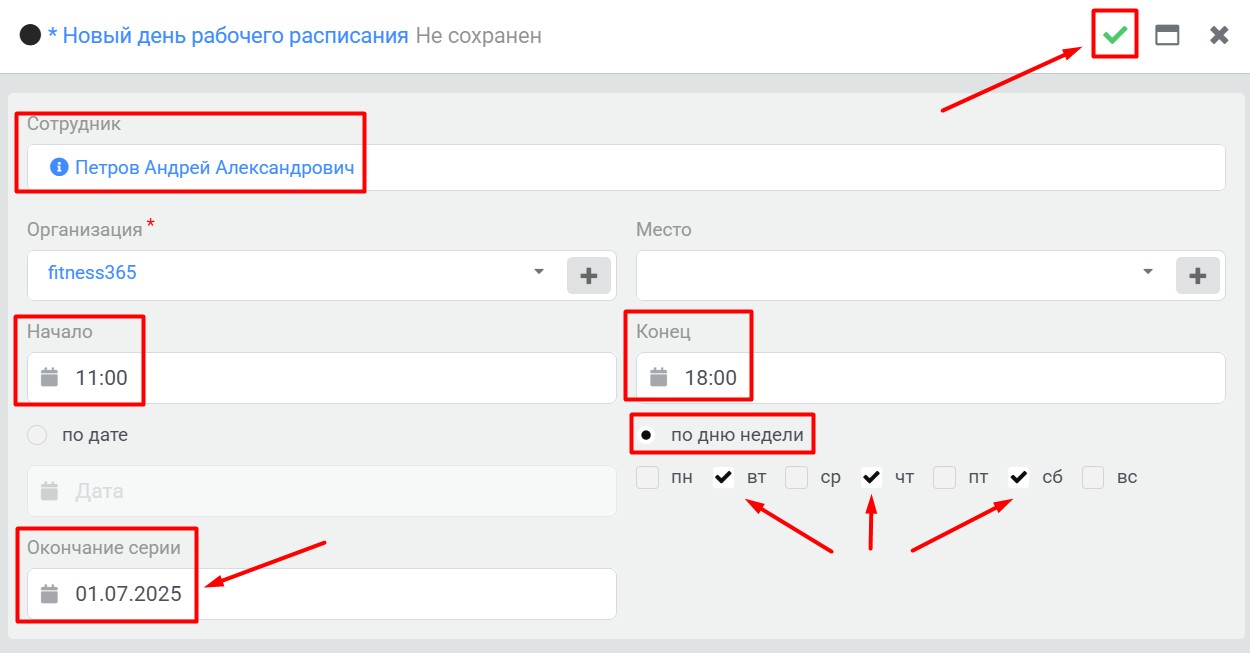Uncheck the вт weekday checkbox
The image size is (1250, 653).
click(723, 477)
